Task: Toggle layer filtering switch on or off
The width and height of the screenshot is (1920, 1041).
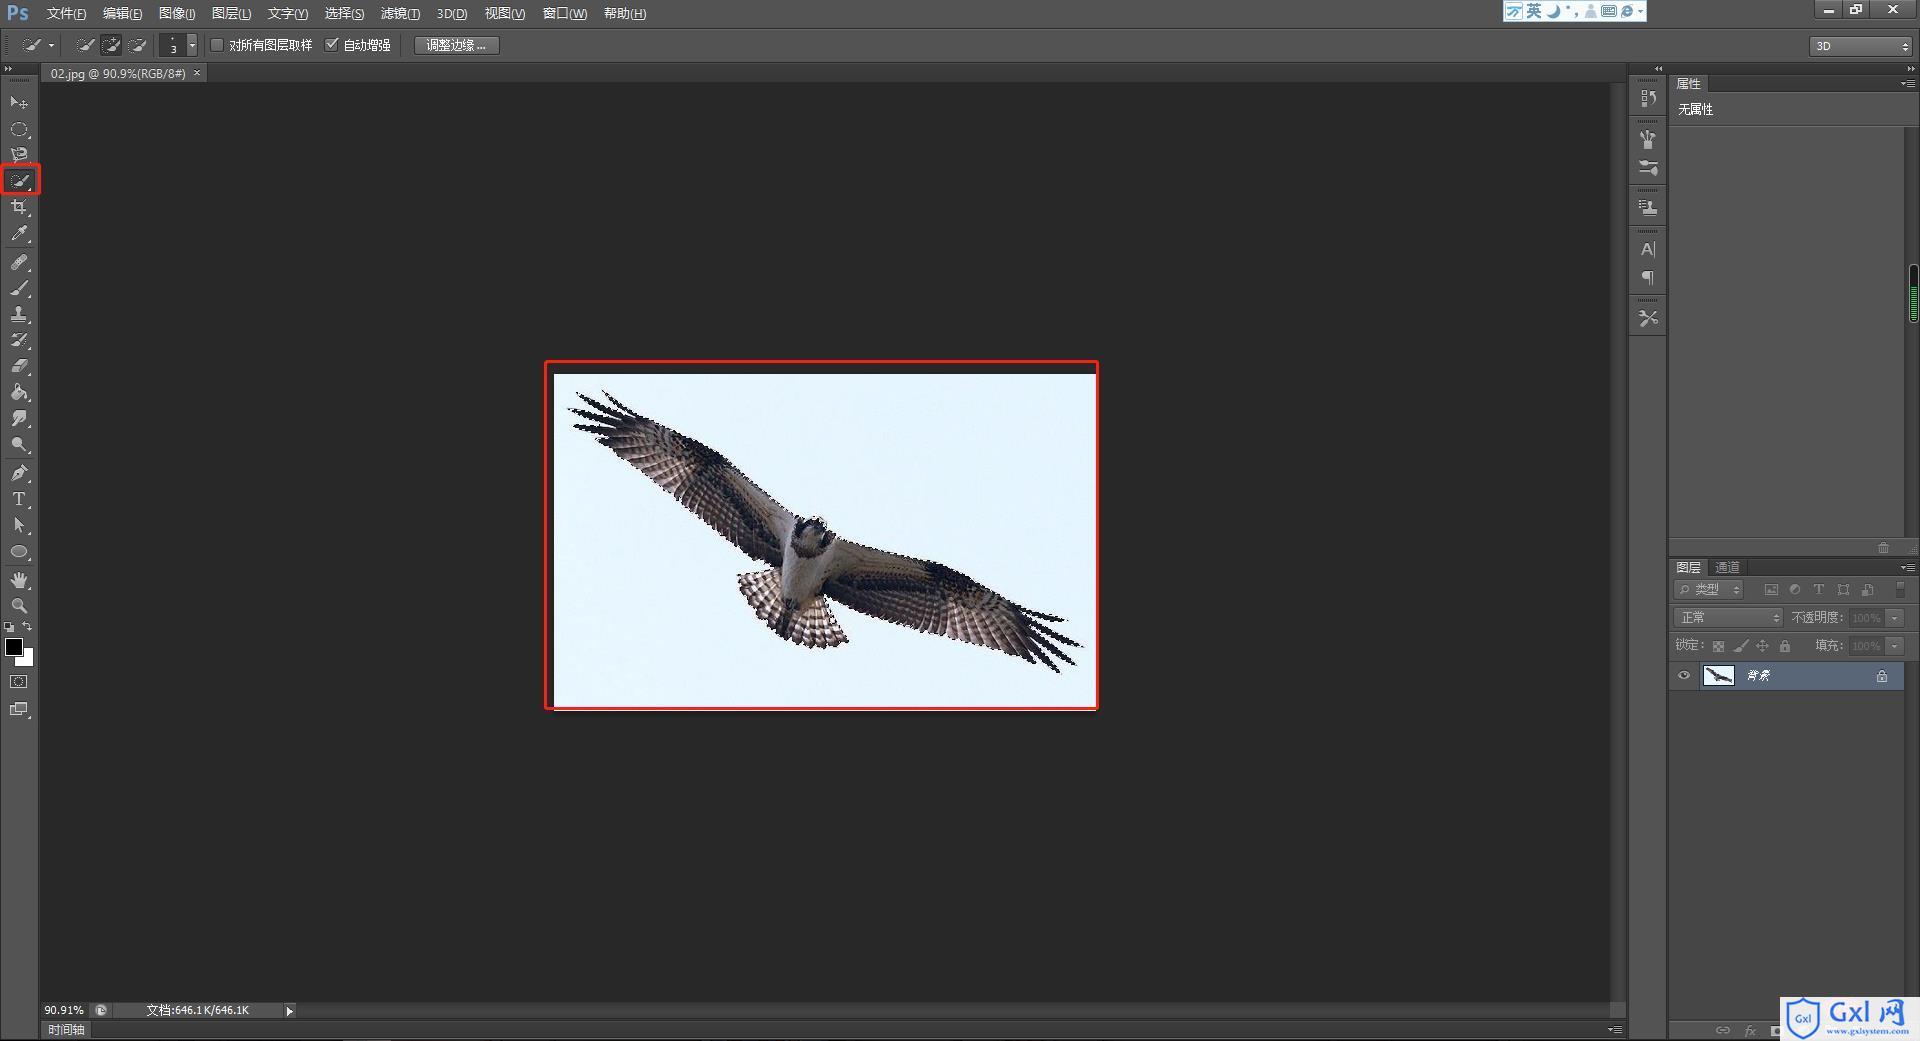Action: point(1900,590)
